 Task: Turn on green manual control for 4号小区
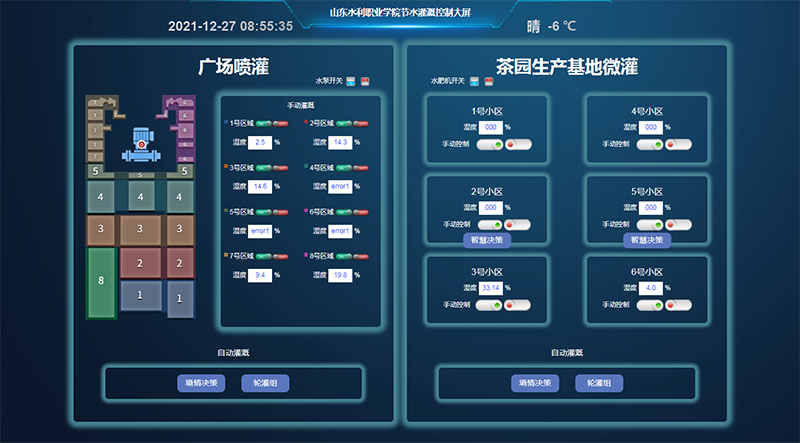click(x=650, y=145)
